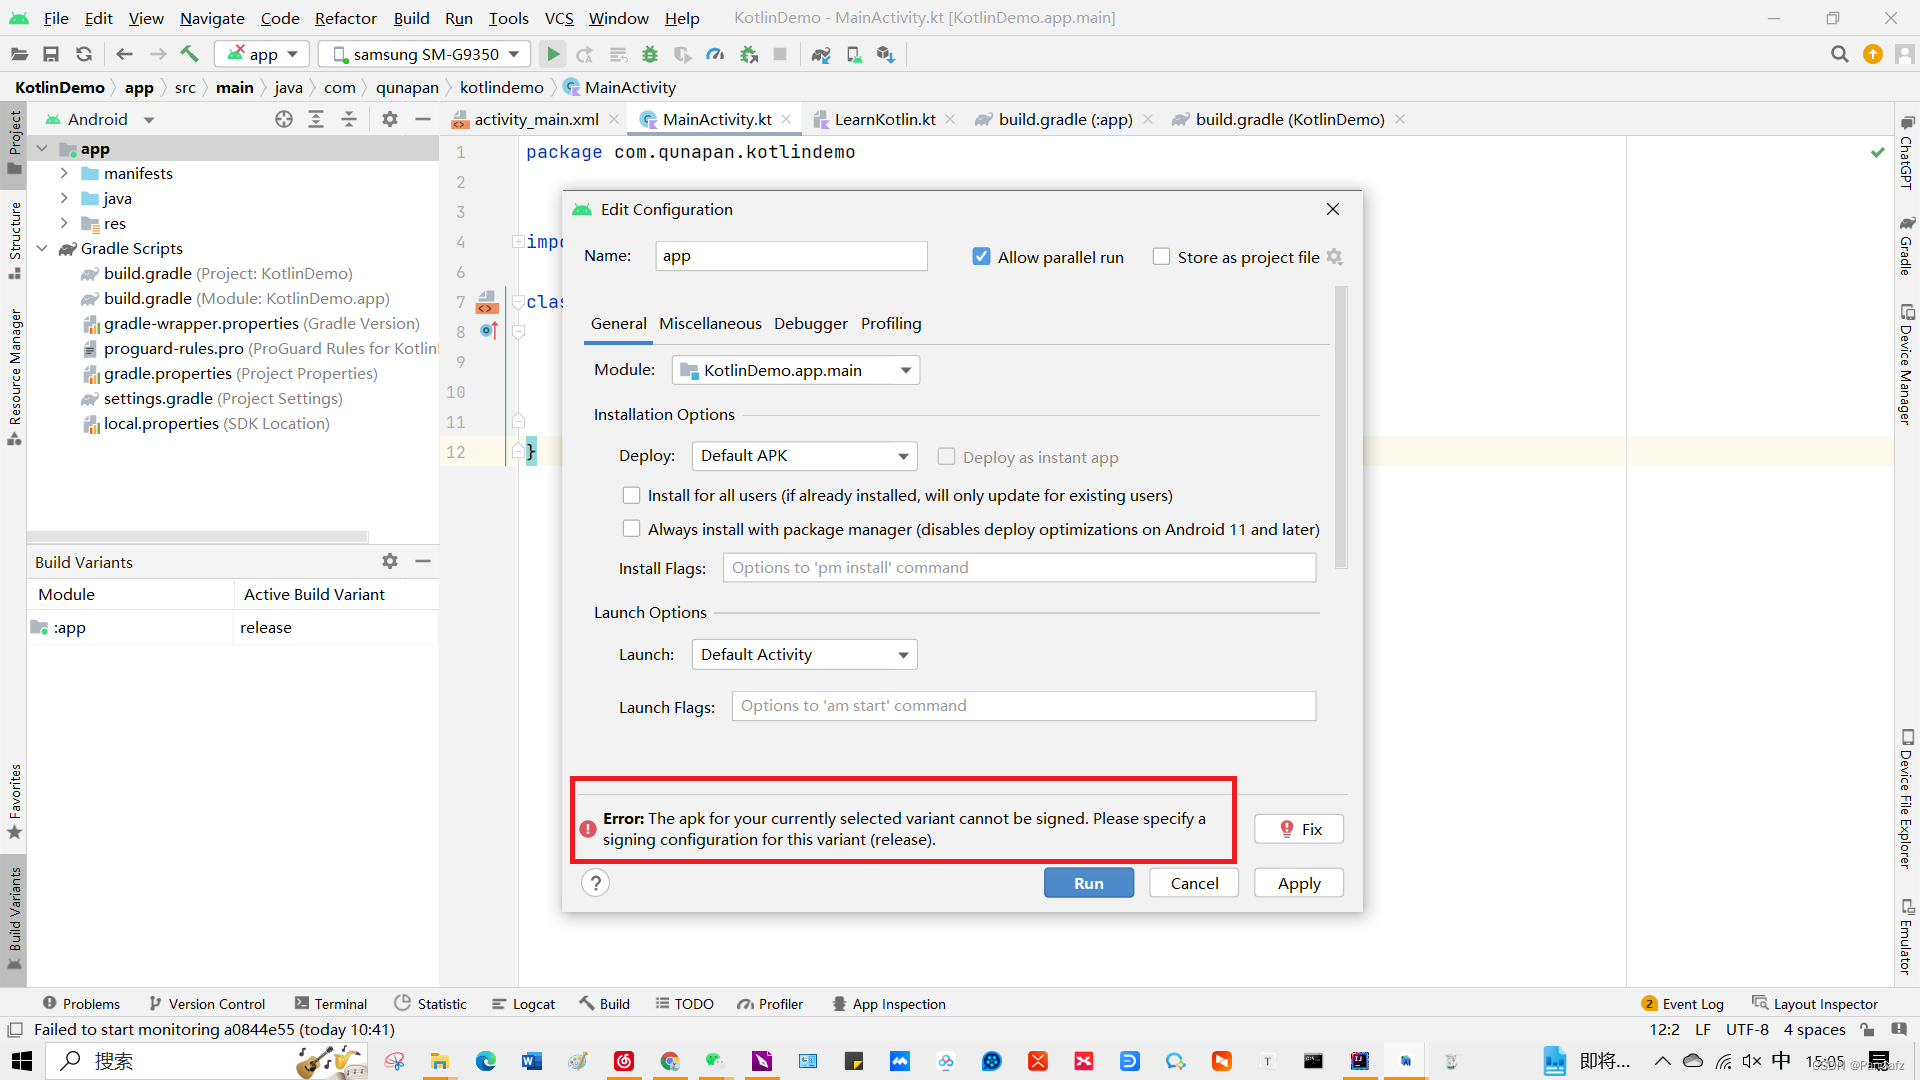Click Select Opened File target icon

click(284, 119)
